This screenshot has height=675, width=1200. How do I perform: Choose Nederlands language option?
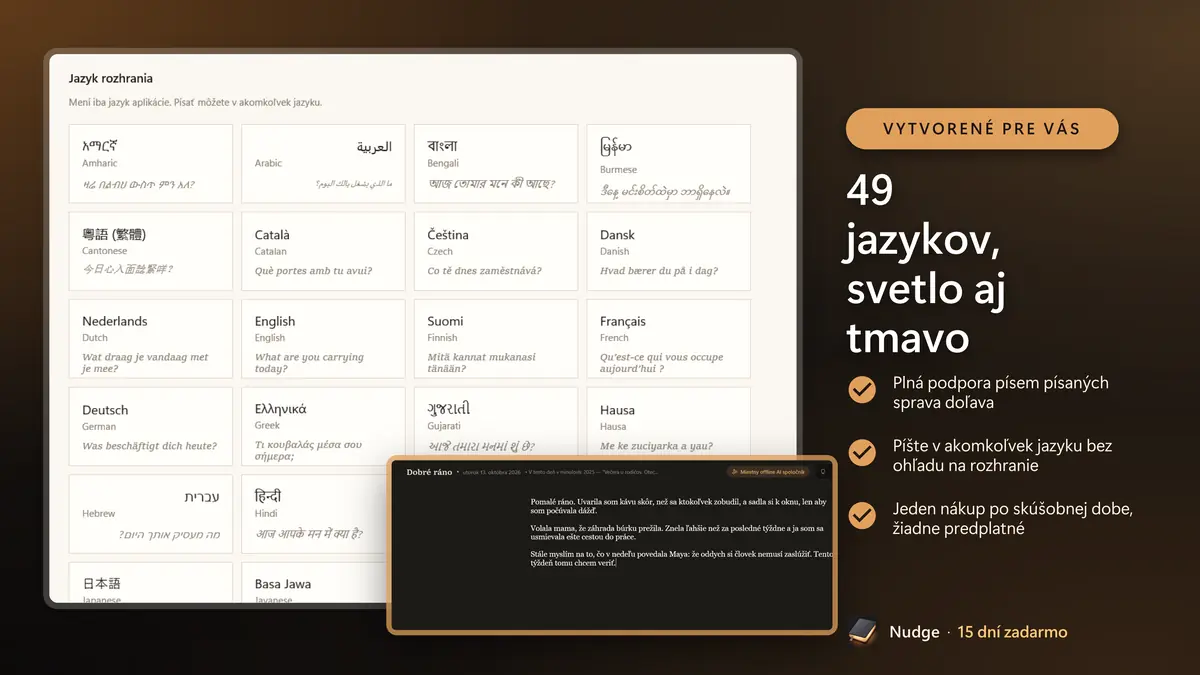[x=151, y=339]
